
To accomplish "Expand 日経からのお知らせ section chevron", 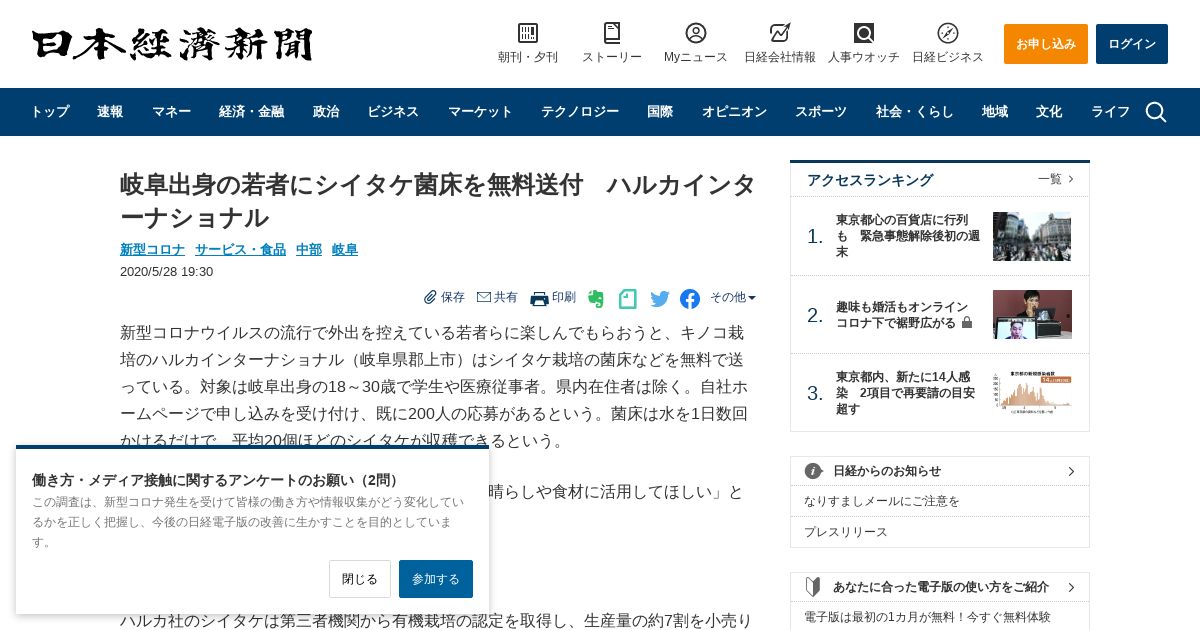I will coord(1071,471).
